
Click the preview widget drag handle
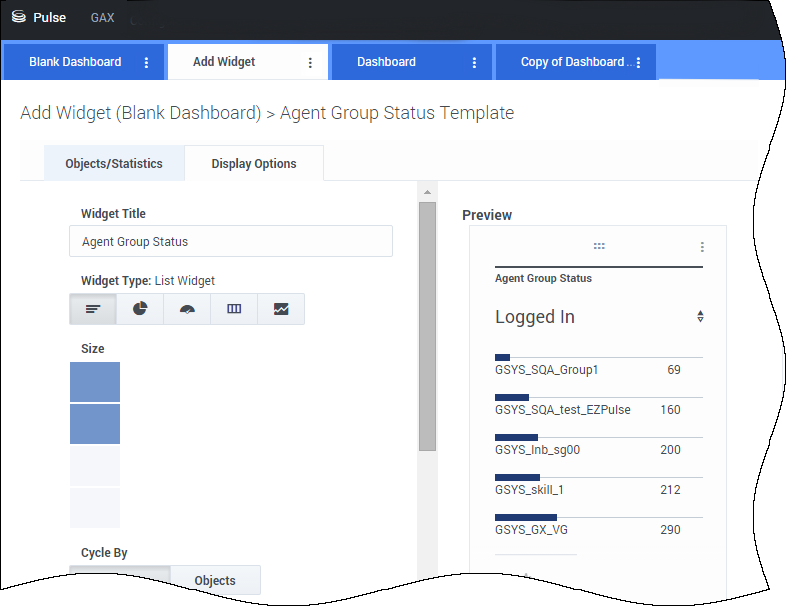pos(599,246)
